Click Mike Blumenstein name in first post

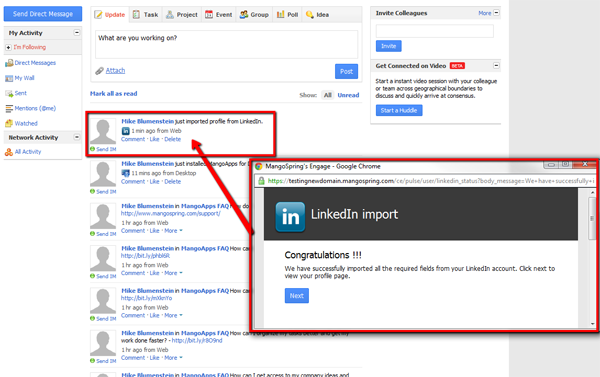coord(148,121)
